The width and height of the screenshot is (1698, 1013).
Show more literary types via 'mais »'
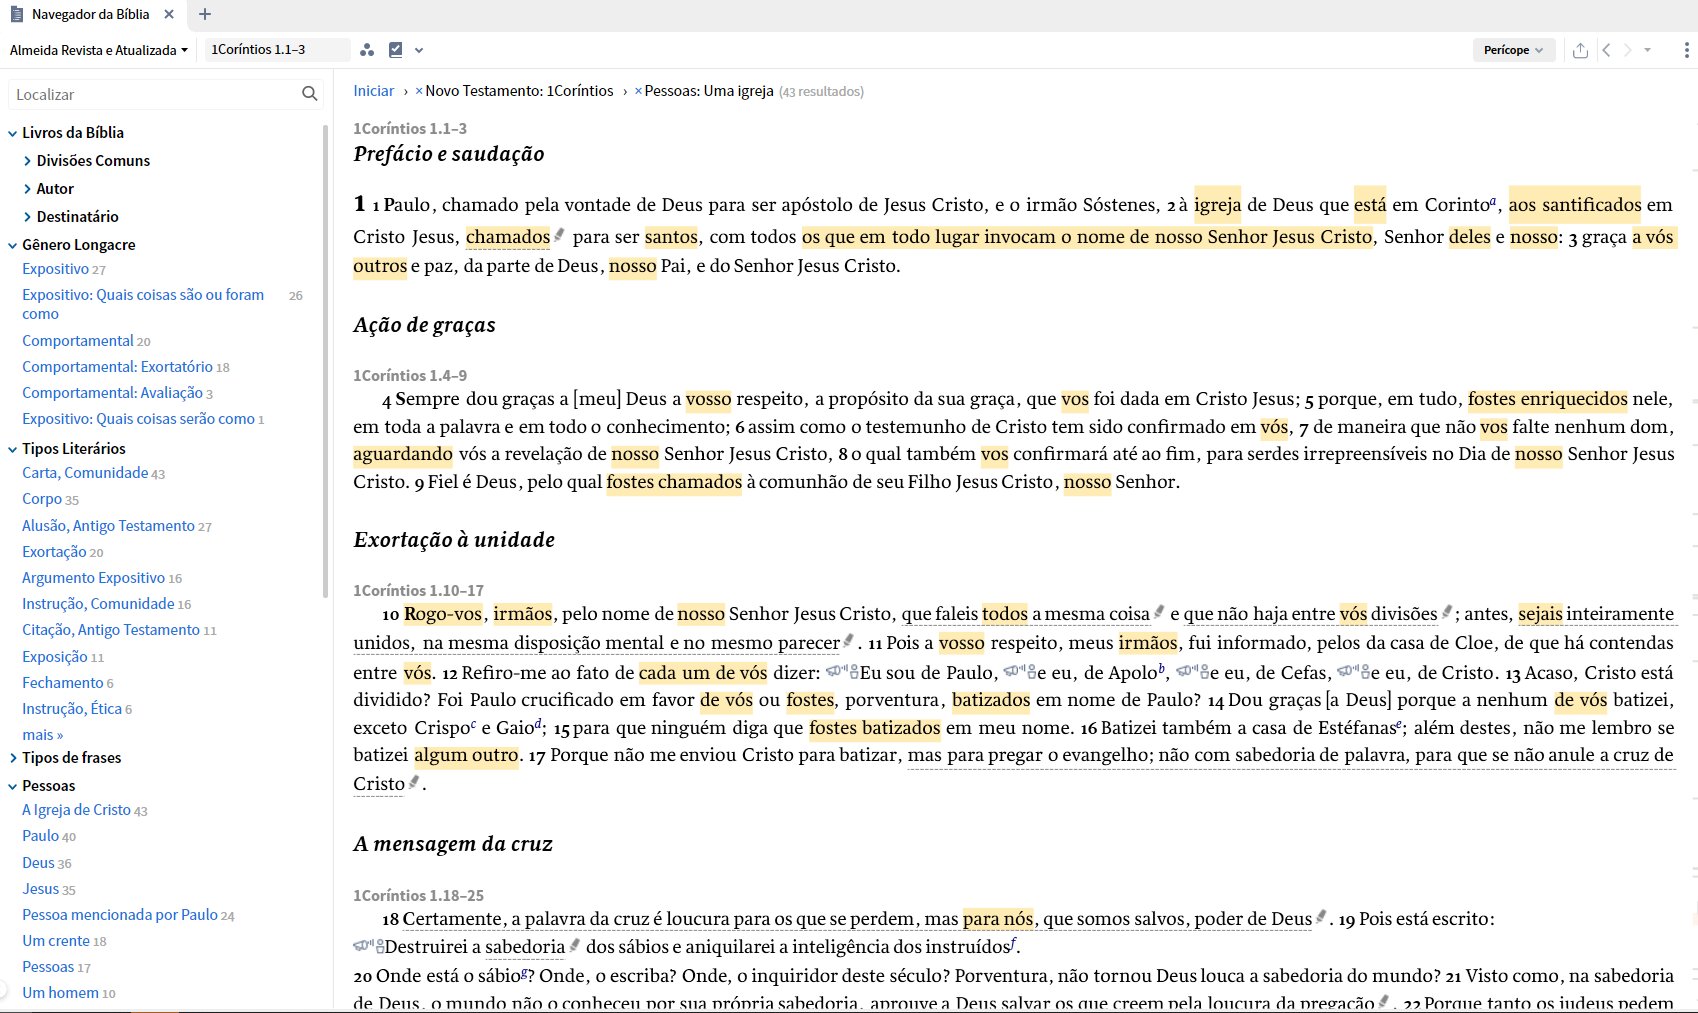(43, 735)
